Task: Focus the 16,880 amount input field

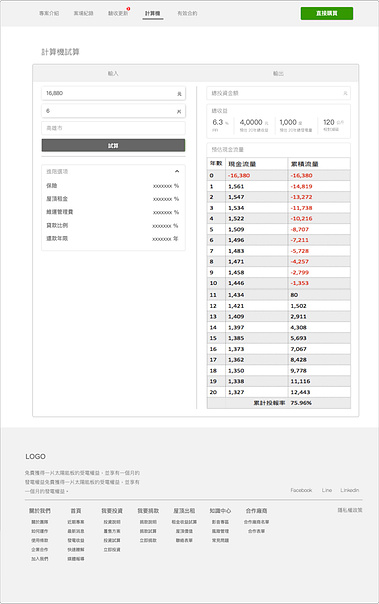Action: click(x=113, y=93)
